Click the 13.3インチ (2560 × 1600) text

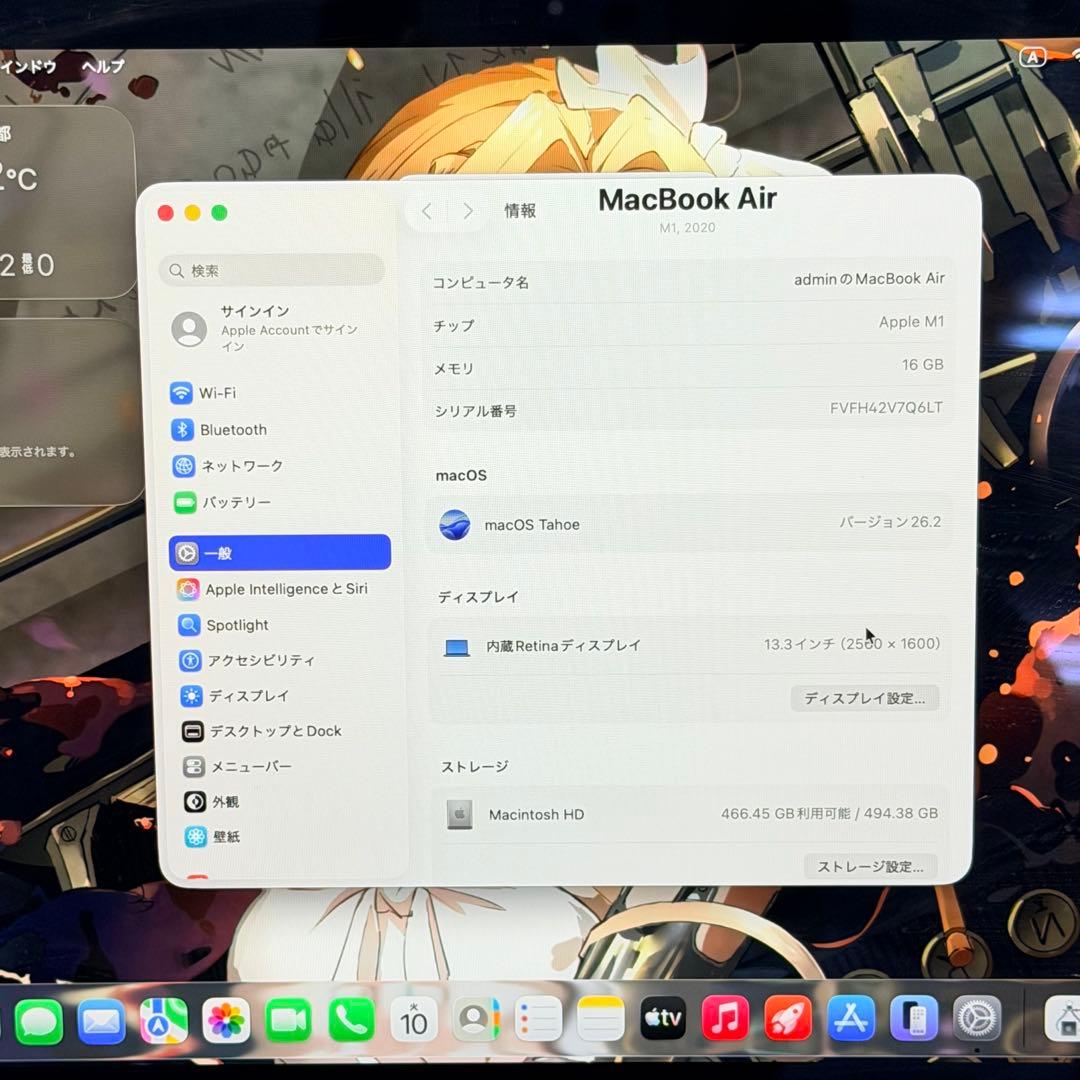click(852, 644)
